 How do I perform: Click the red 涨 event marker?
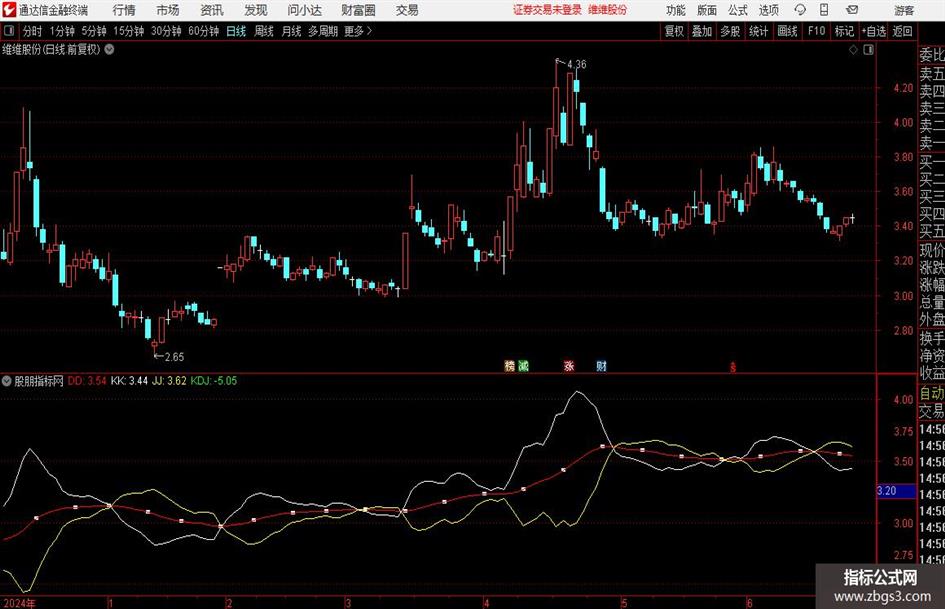[569, 365]
